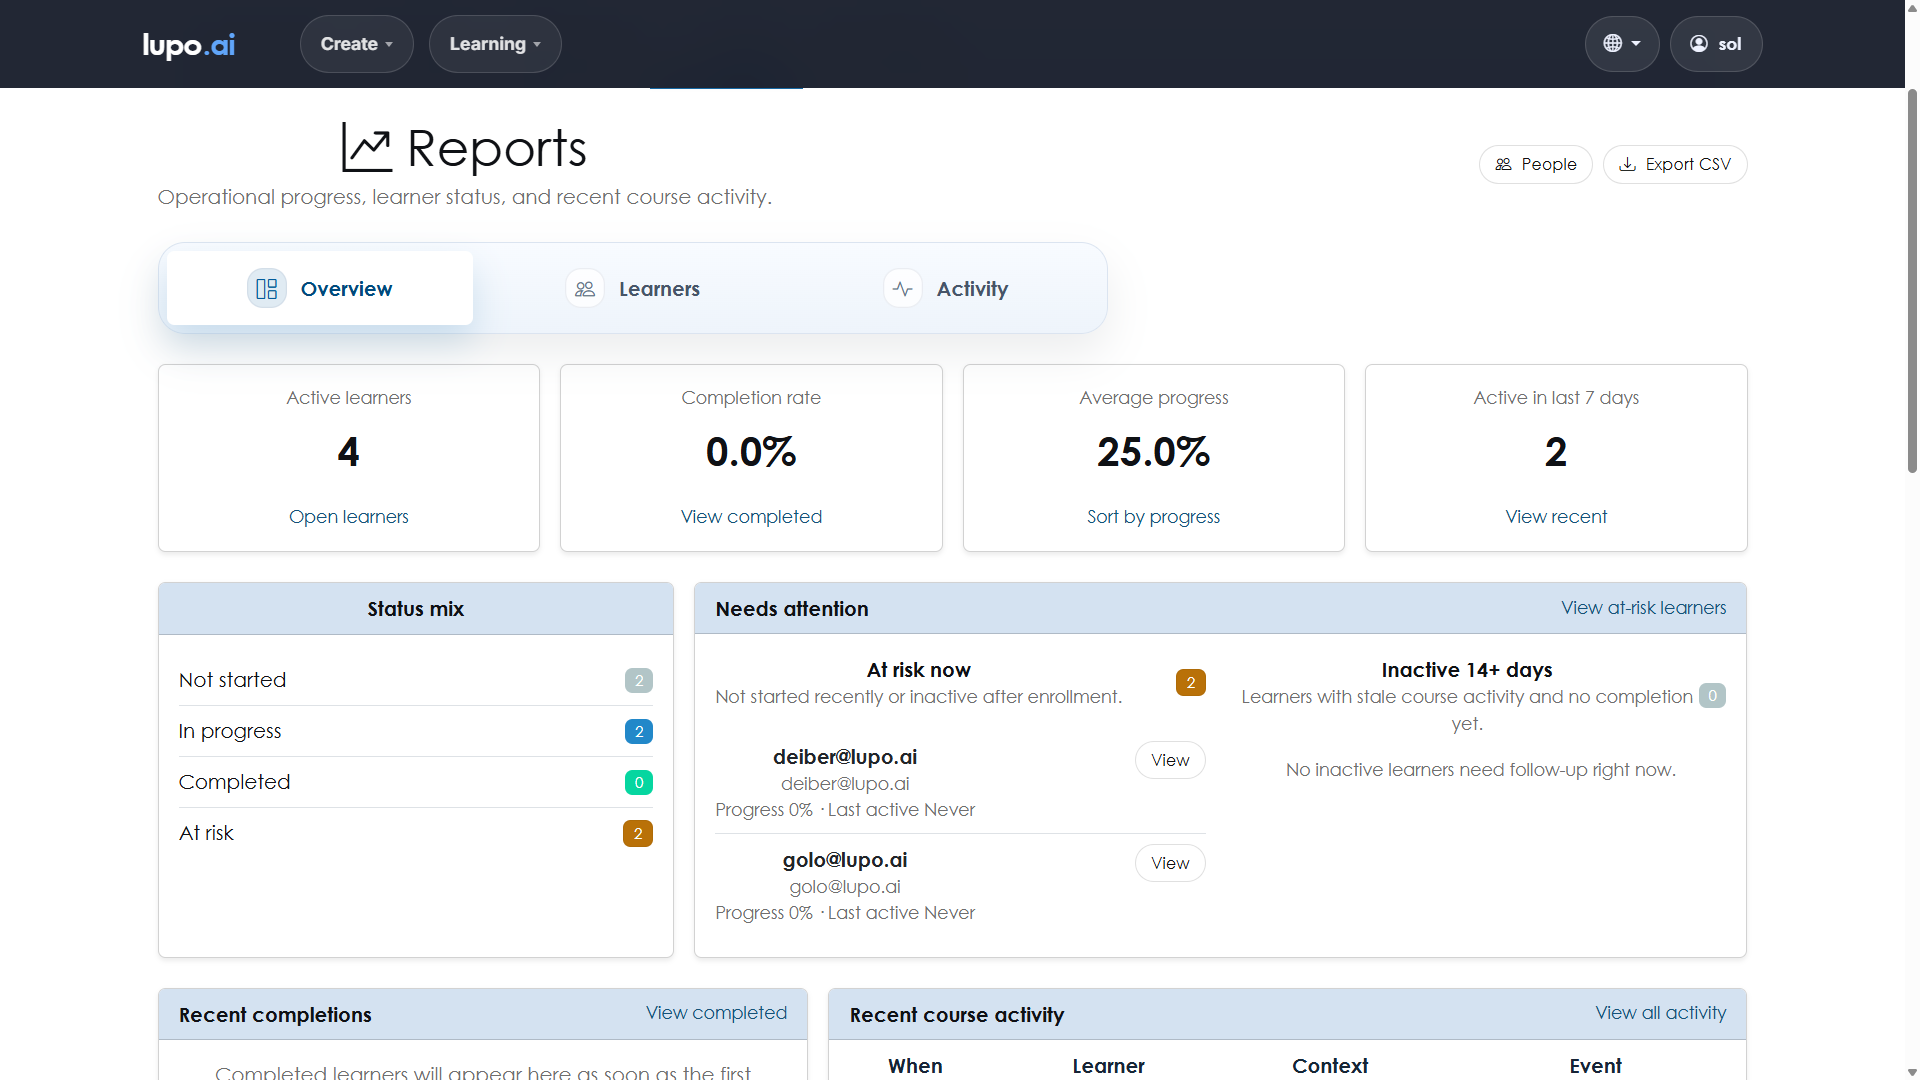
Task: Click the user avatar icon beside sol
Action: [1699, 44]
